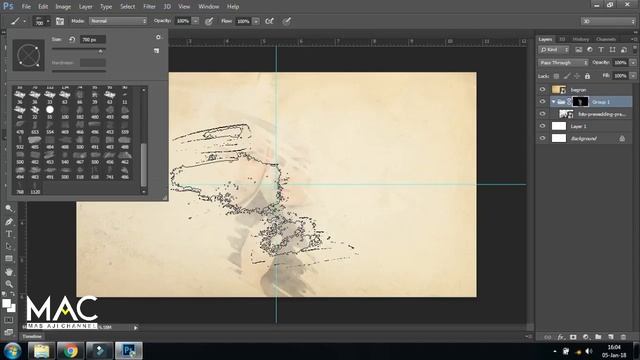Click the Lock all padlock icon

click(587, 76)
